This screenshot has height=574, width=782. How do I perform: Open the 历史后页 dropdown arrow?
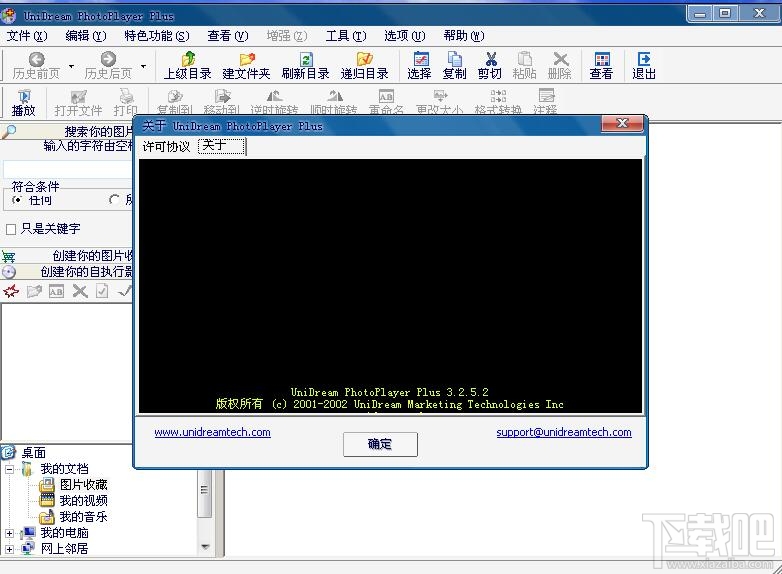pos(144,66)
